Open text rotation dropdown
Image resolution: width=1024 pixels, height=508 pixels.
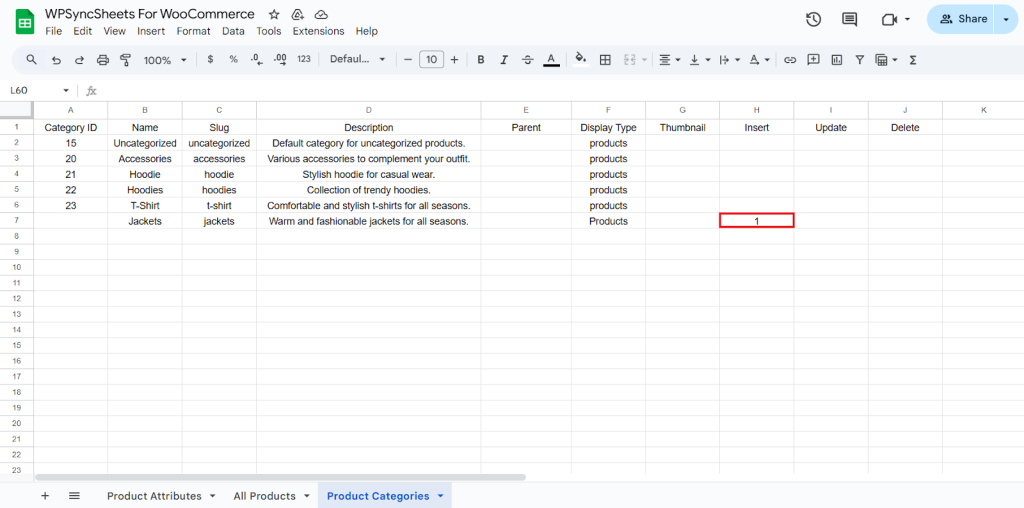(759, 60)
